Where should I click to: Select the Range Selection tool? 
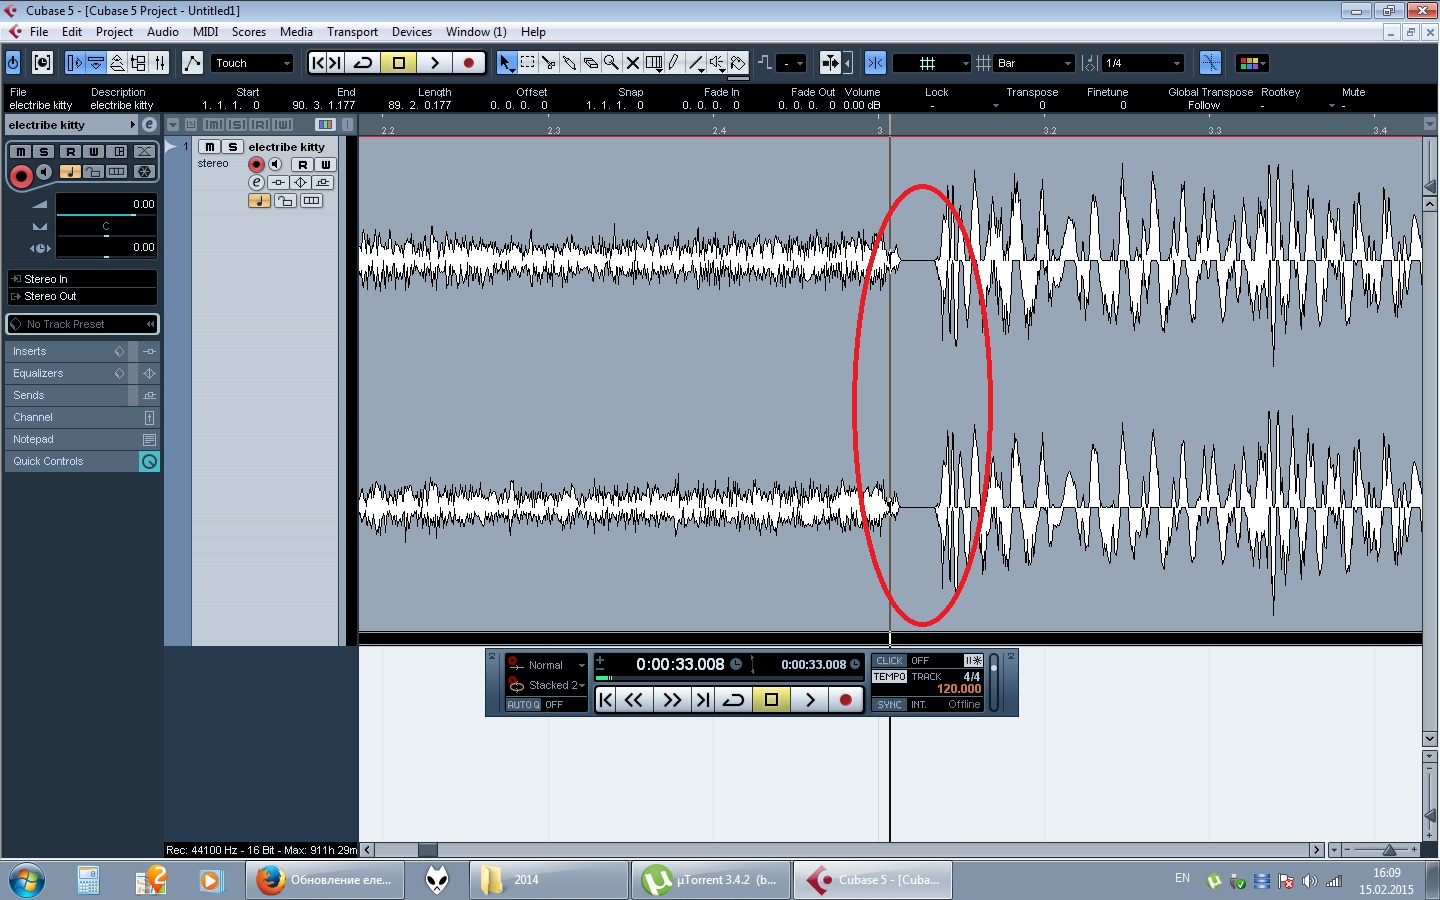[x=528, y=63]
